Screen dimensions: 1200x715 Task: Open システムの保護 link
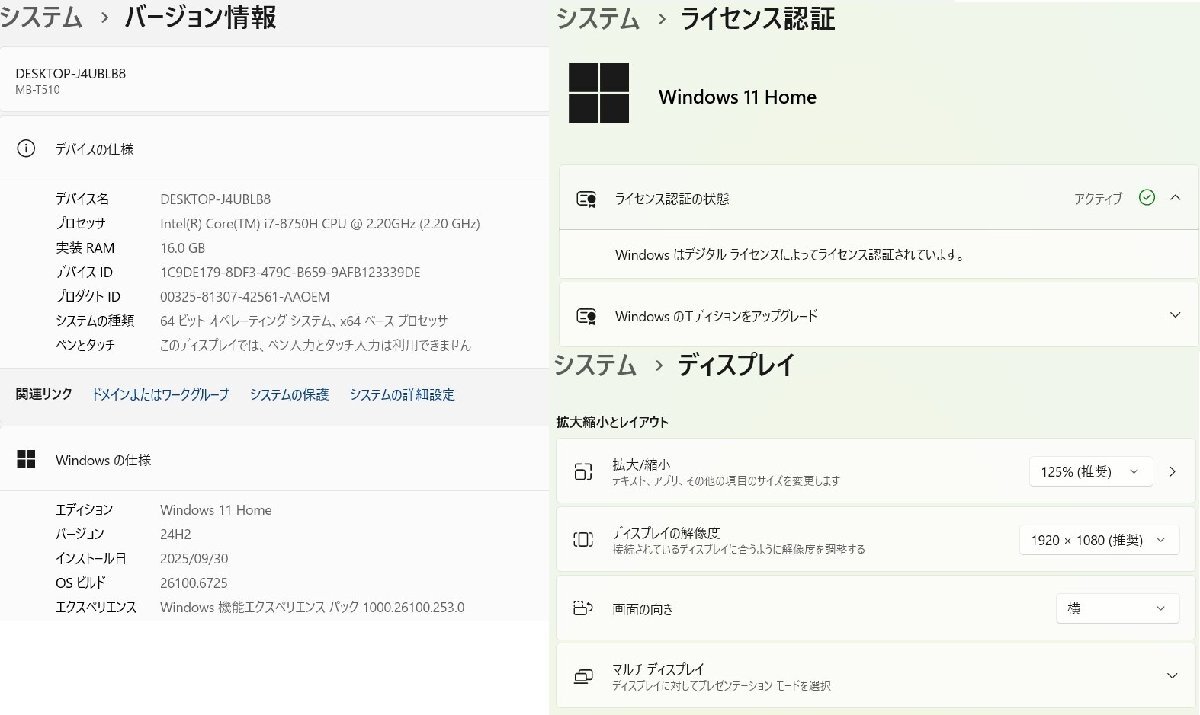tap(289, 395)
